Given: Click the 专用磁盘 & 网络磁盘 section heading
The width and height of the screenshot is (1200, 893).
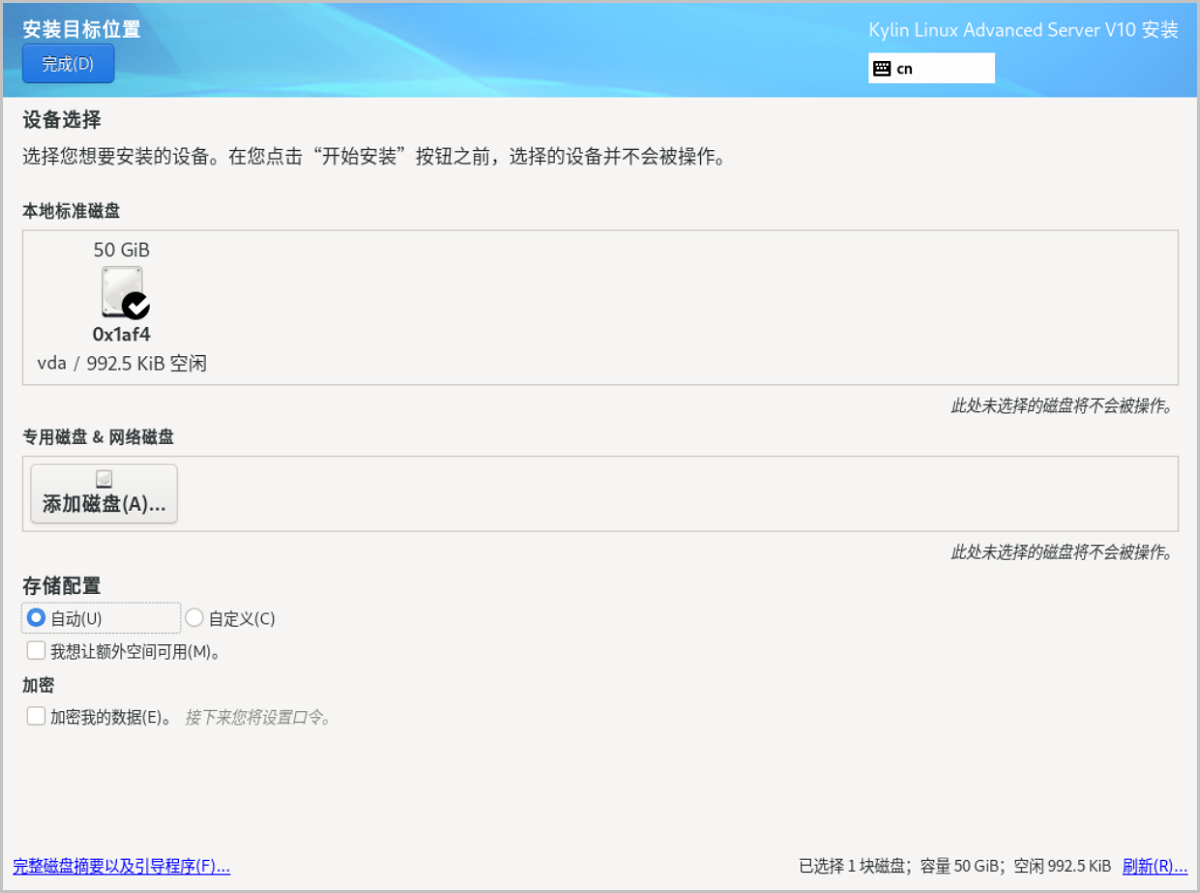Looking at the screenshot, I should (x=98, y=437).
